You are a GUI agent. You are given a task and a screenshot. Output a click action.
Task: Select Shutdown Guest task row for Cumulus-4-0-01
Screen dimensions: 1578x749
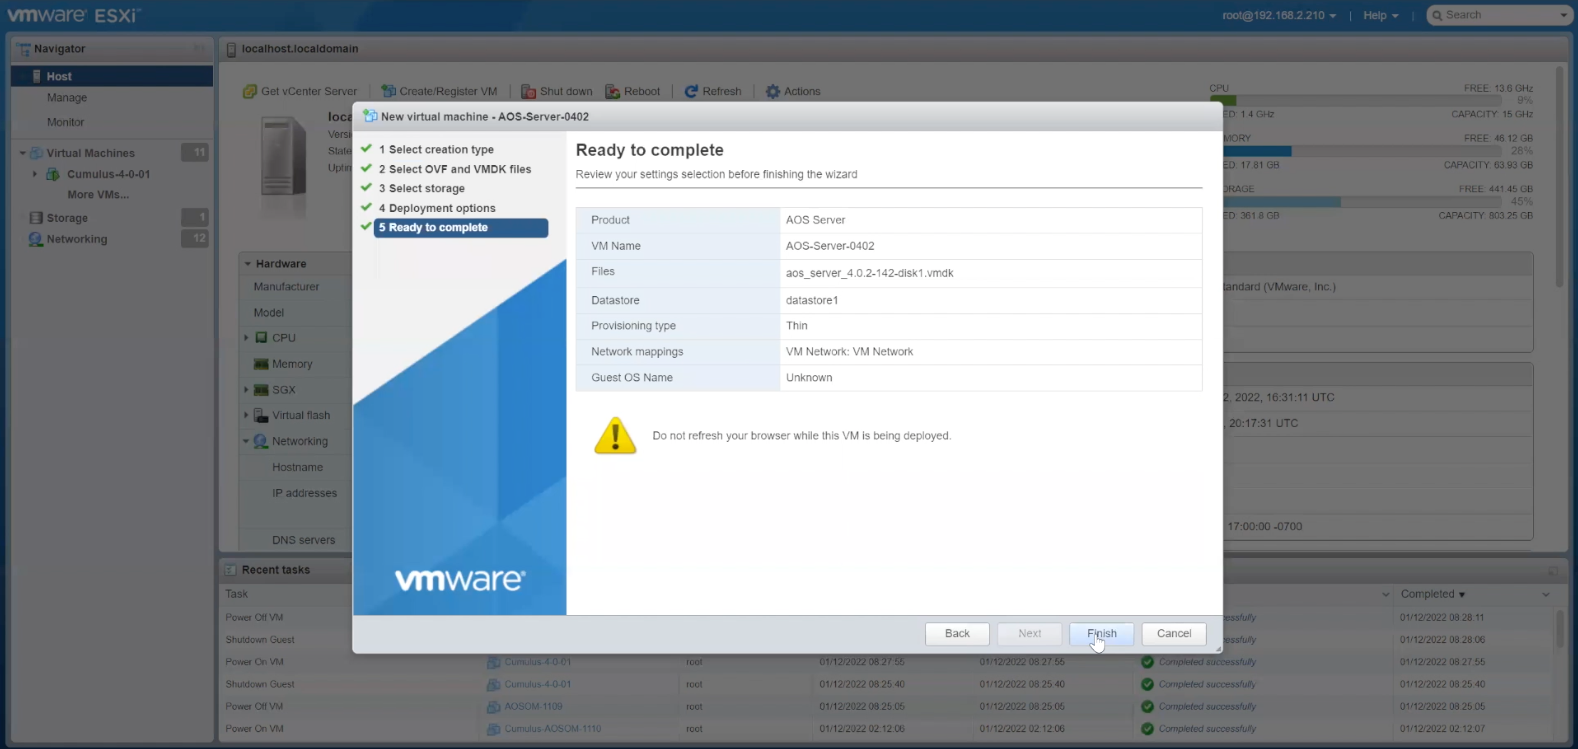click(x=890, y=684)
